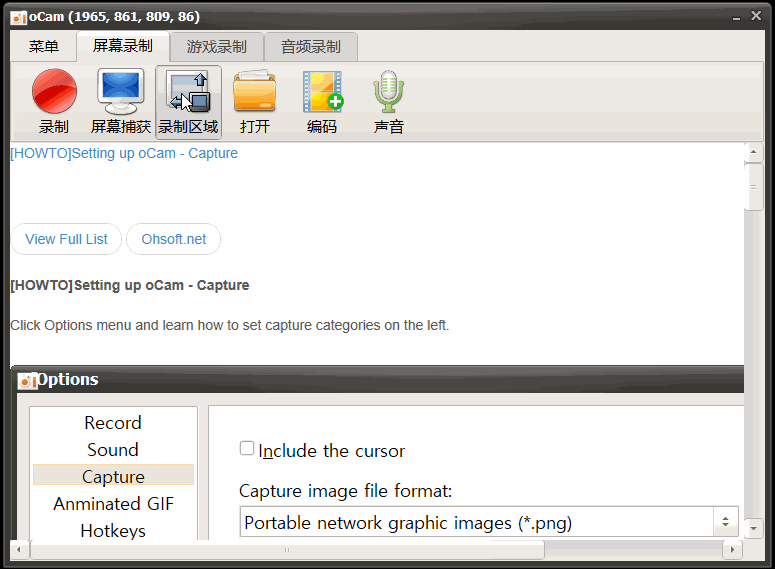Viewport: 775px width, 569px height.
Task: Click the horizontal scrollbar thumb
Action: click(287, 550)
